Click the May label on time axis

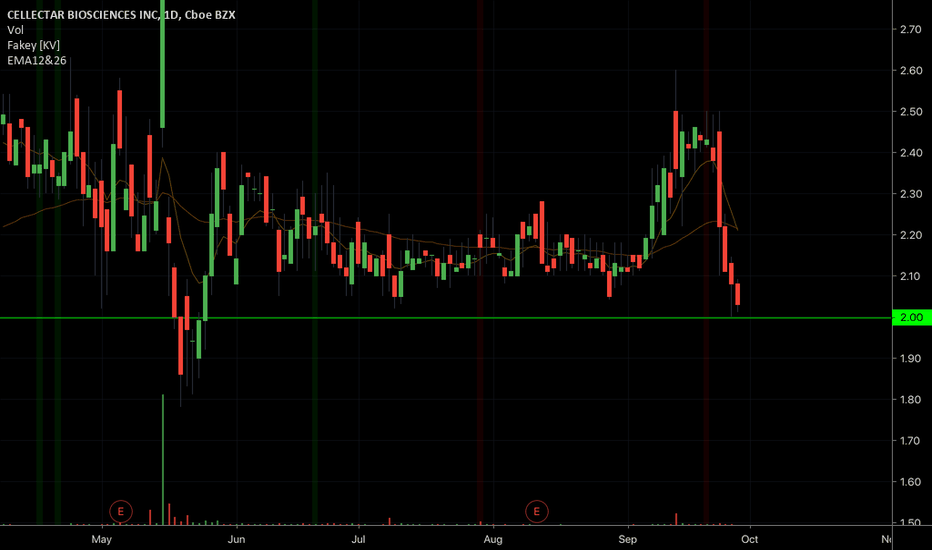click(102, 539)
